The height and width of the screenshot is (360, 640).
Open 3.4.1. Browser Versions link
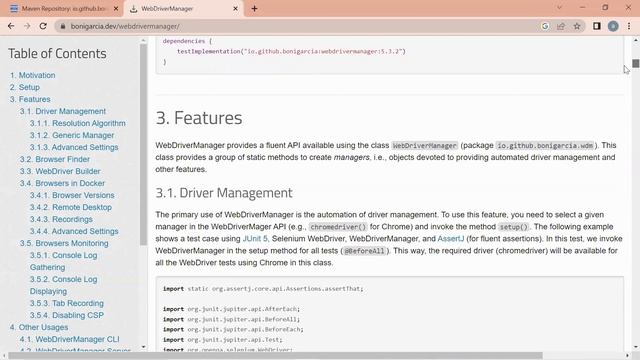tap(72, 195)
